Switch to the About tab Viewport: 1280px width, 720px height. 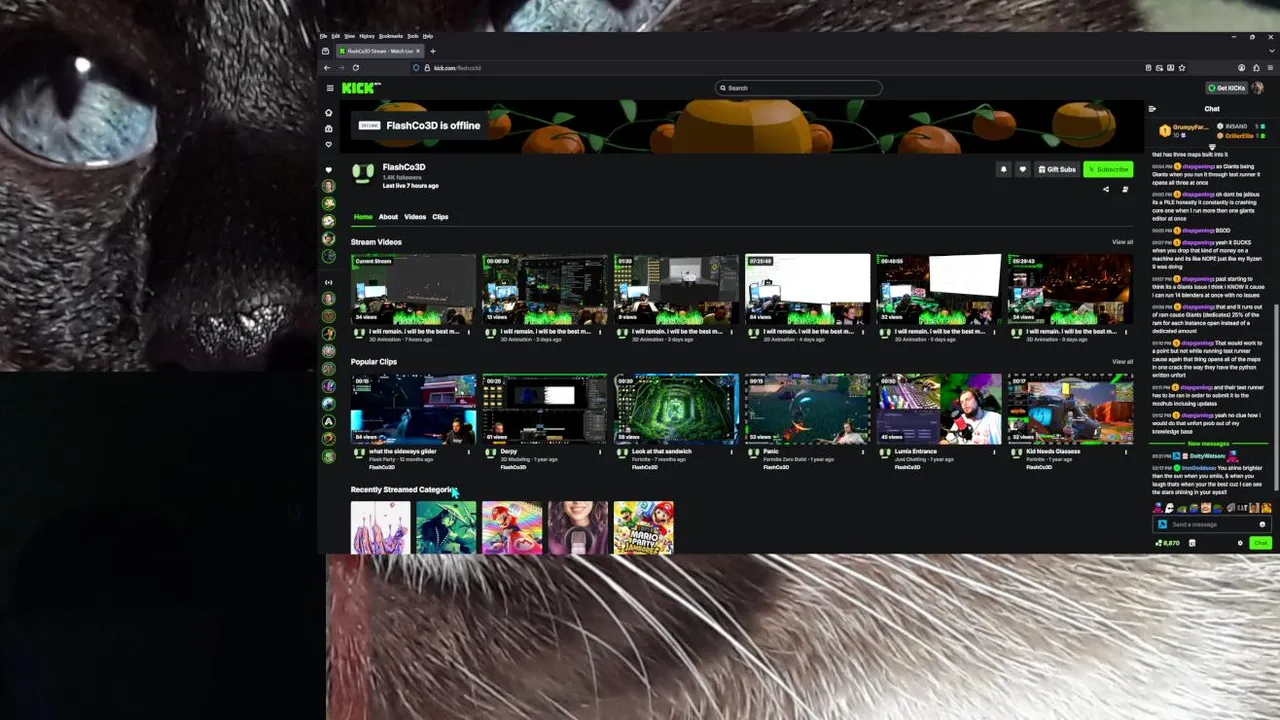coord(388,217)
